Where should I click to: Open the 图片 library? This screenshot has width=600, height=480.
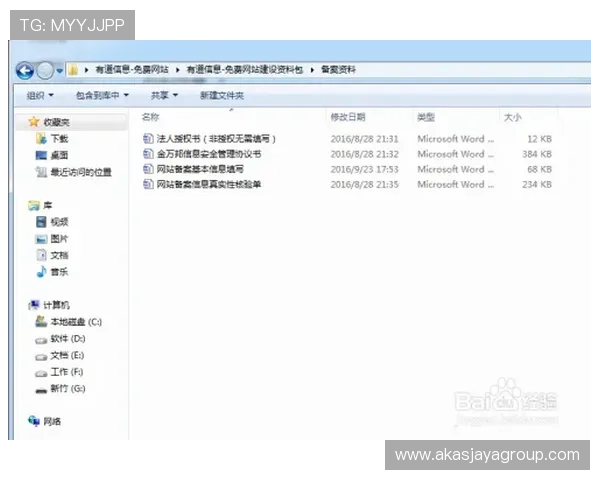pyautogui.click(x=59, y=239)
